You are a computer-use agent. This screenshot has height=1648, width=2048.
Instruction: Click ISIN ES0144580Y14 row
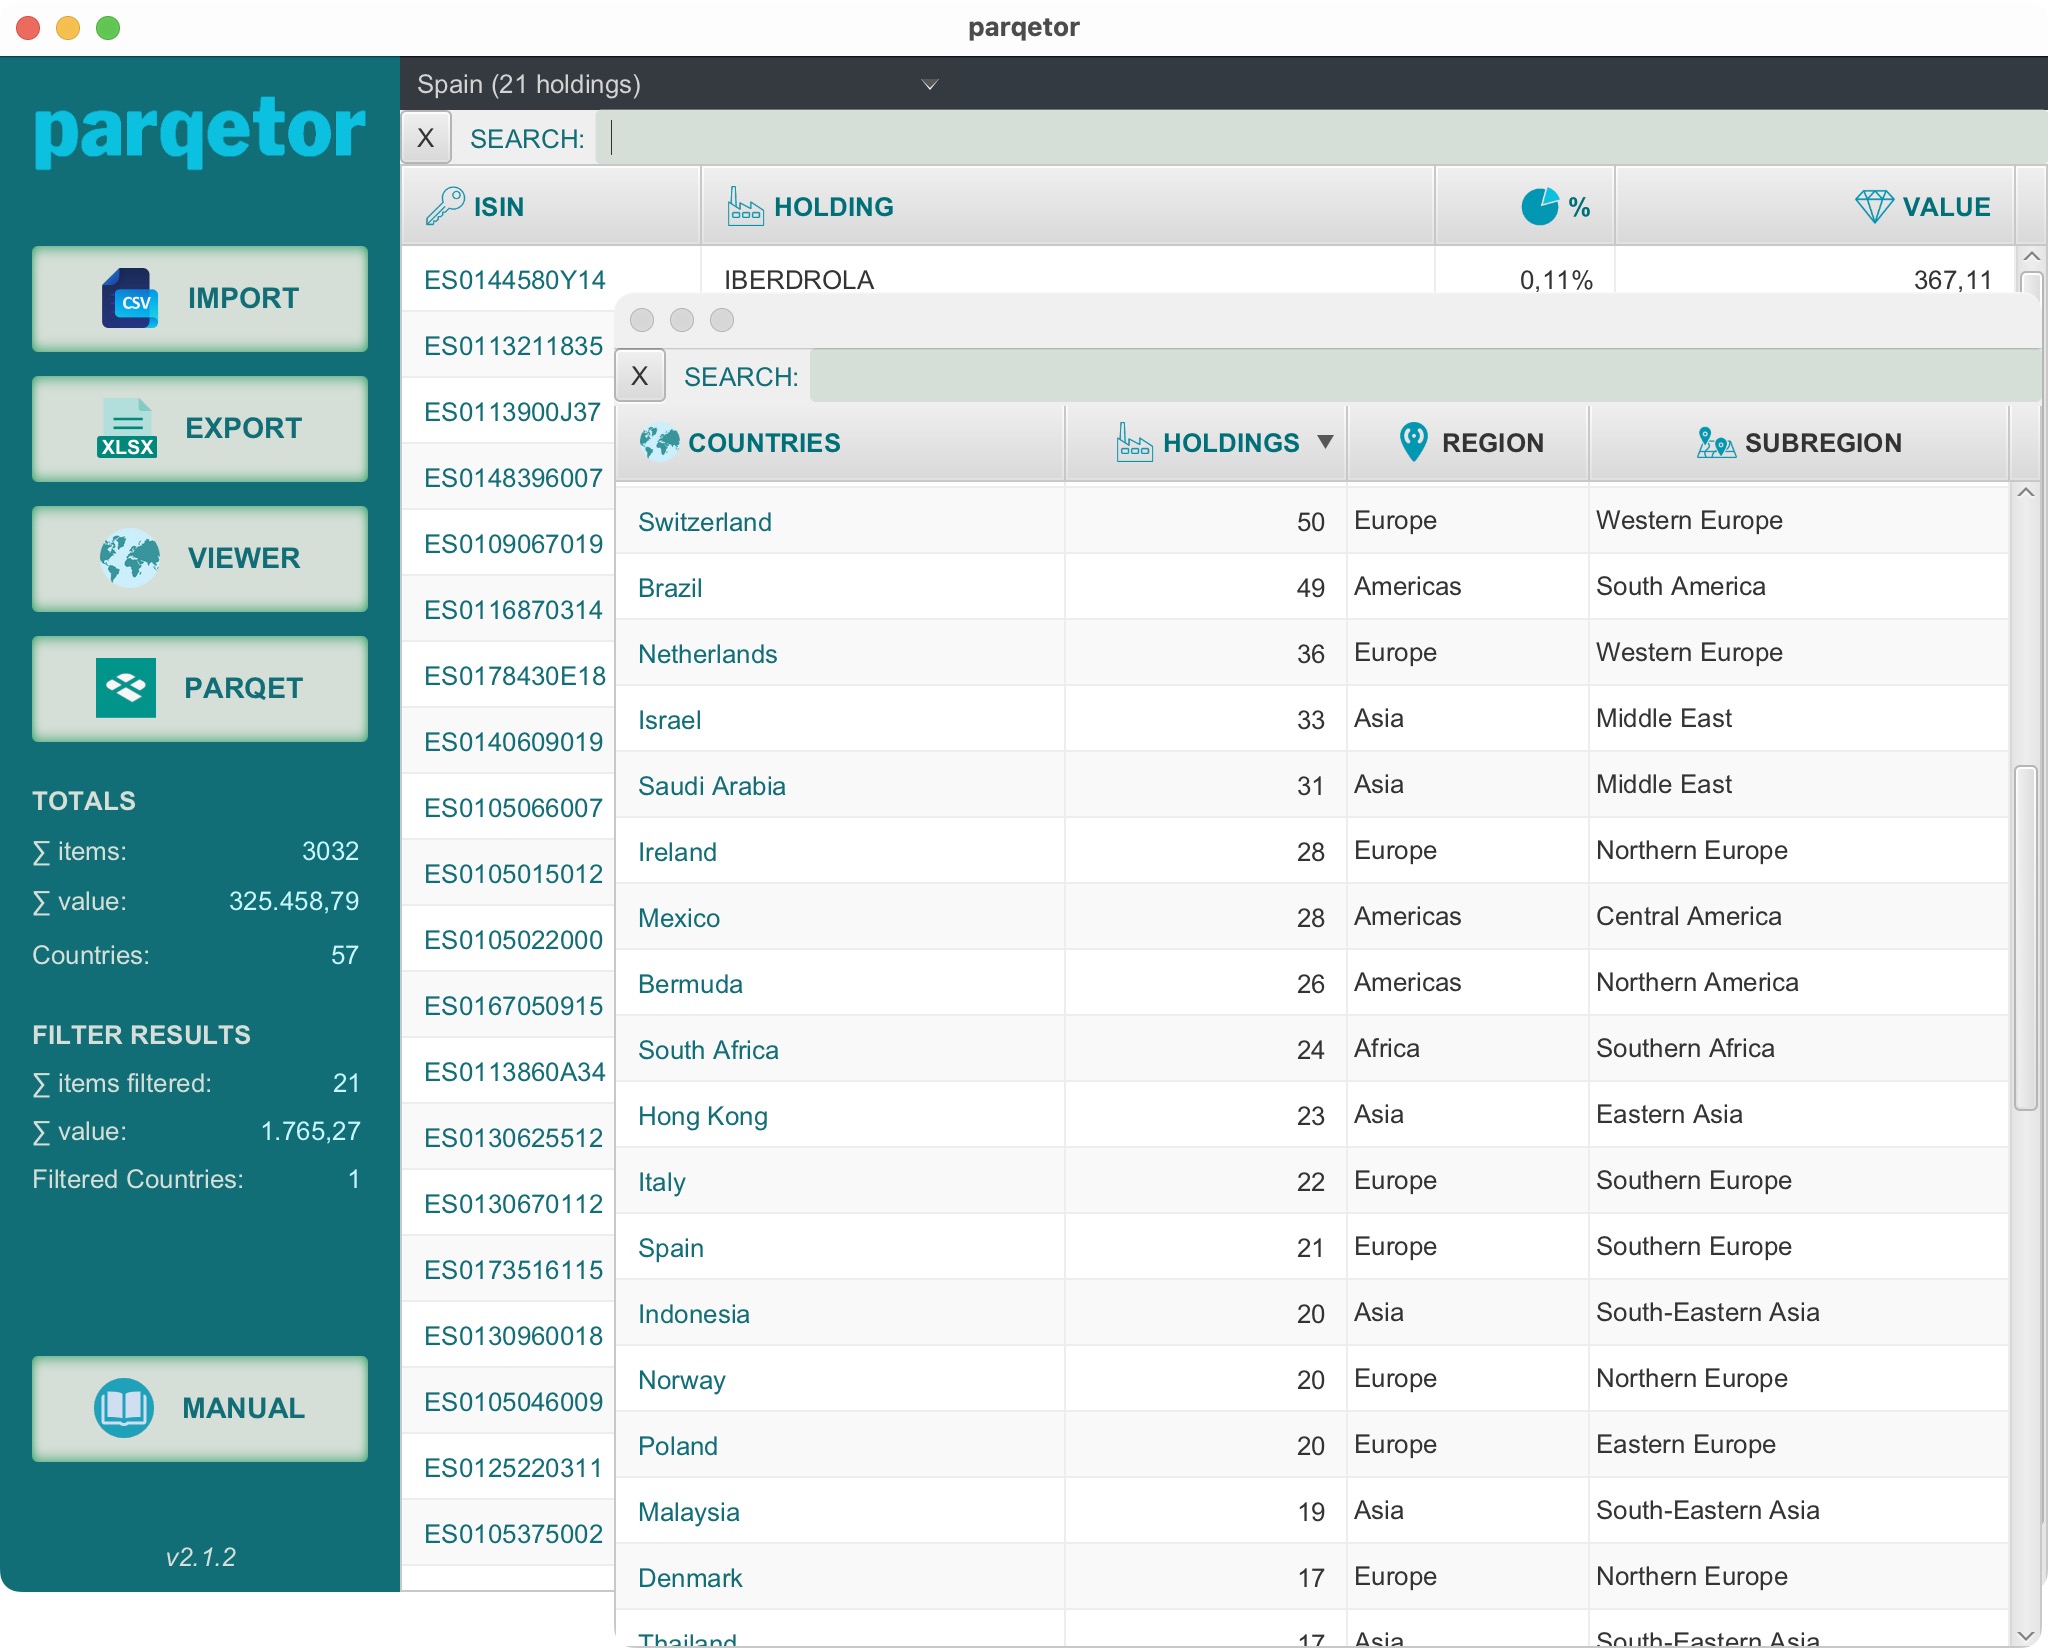[514, 280]
